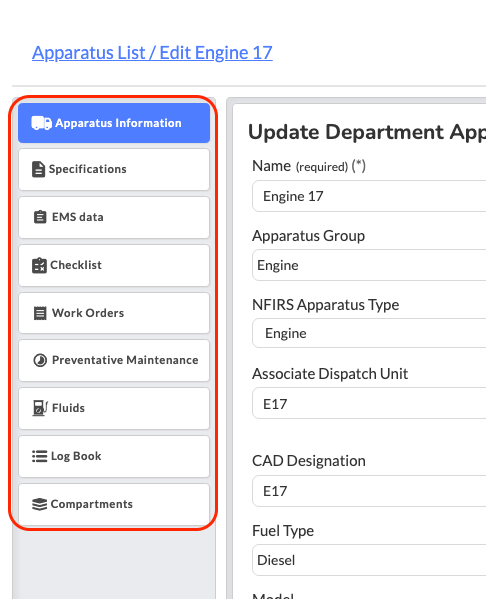The height and width of the screenshot is (599, 486).
Task: Open the NFIRS Apparatus Type dropdown
Action: (x=369, y=333)
